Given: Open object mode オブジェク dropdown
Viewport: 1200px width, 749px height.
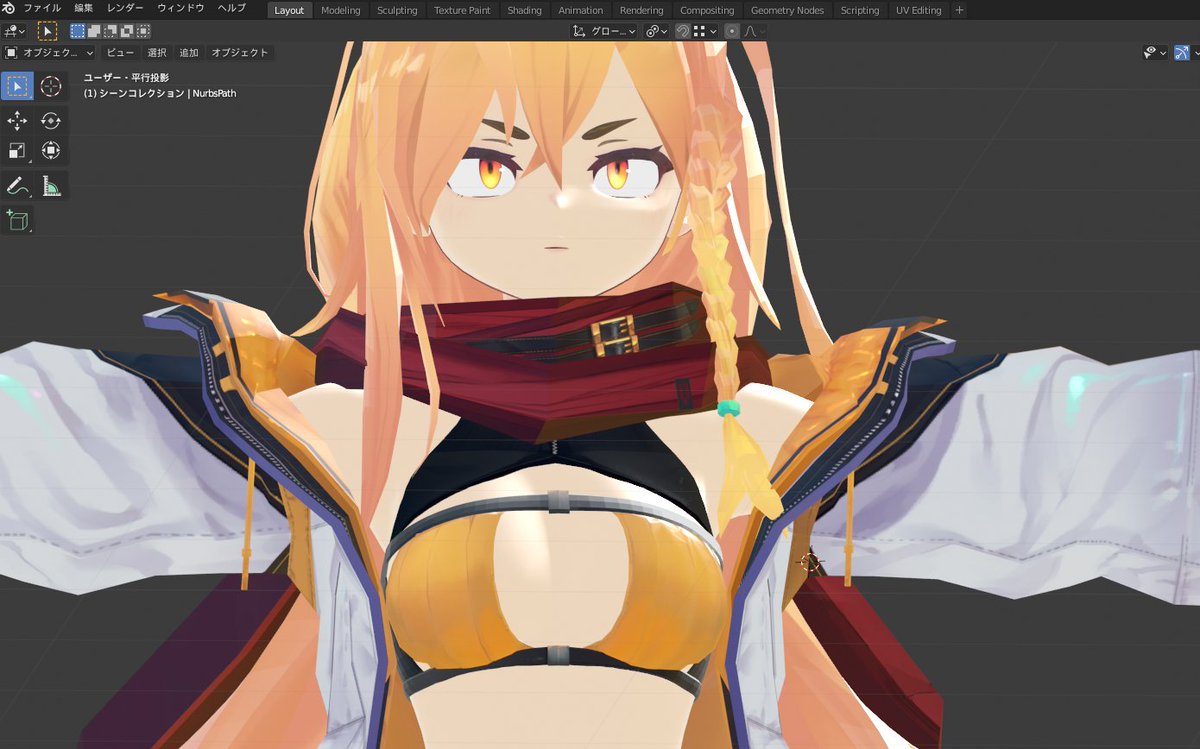Looking at the screenshot, I should coord(49,52).
